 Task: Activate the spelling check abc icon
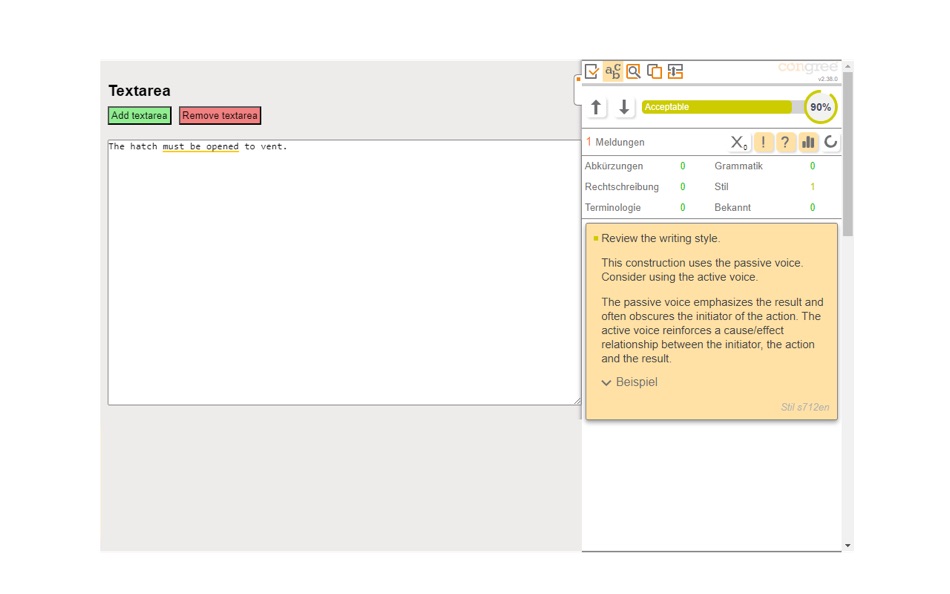click(612, 70)
